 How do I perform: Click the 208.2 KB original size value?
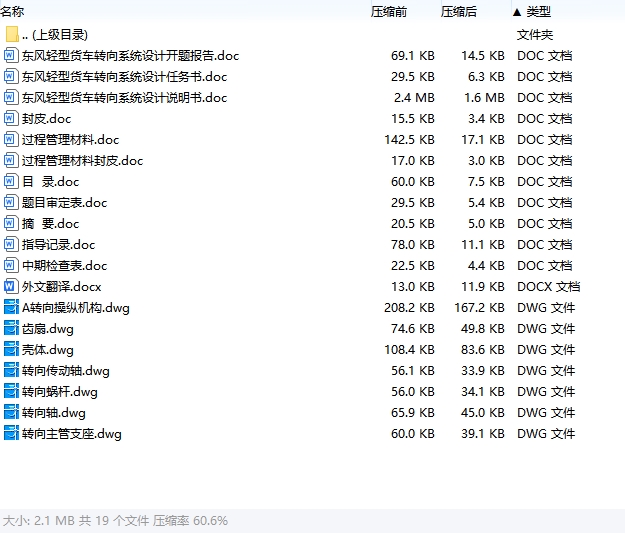click(409, 308)
